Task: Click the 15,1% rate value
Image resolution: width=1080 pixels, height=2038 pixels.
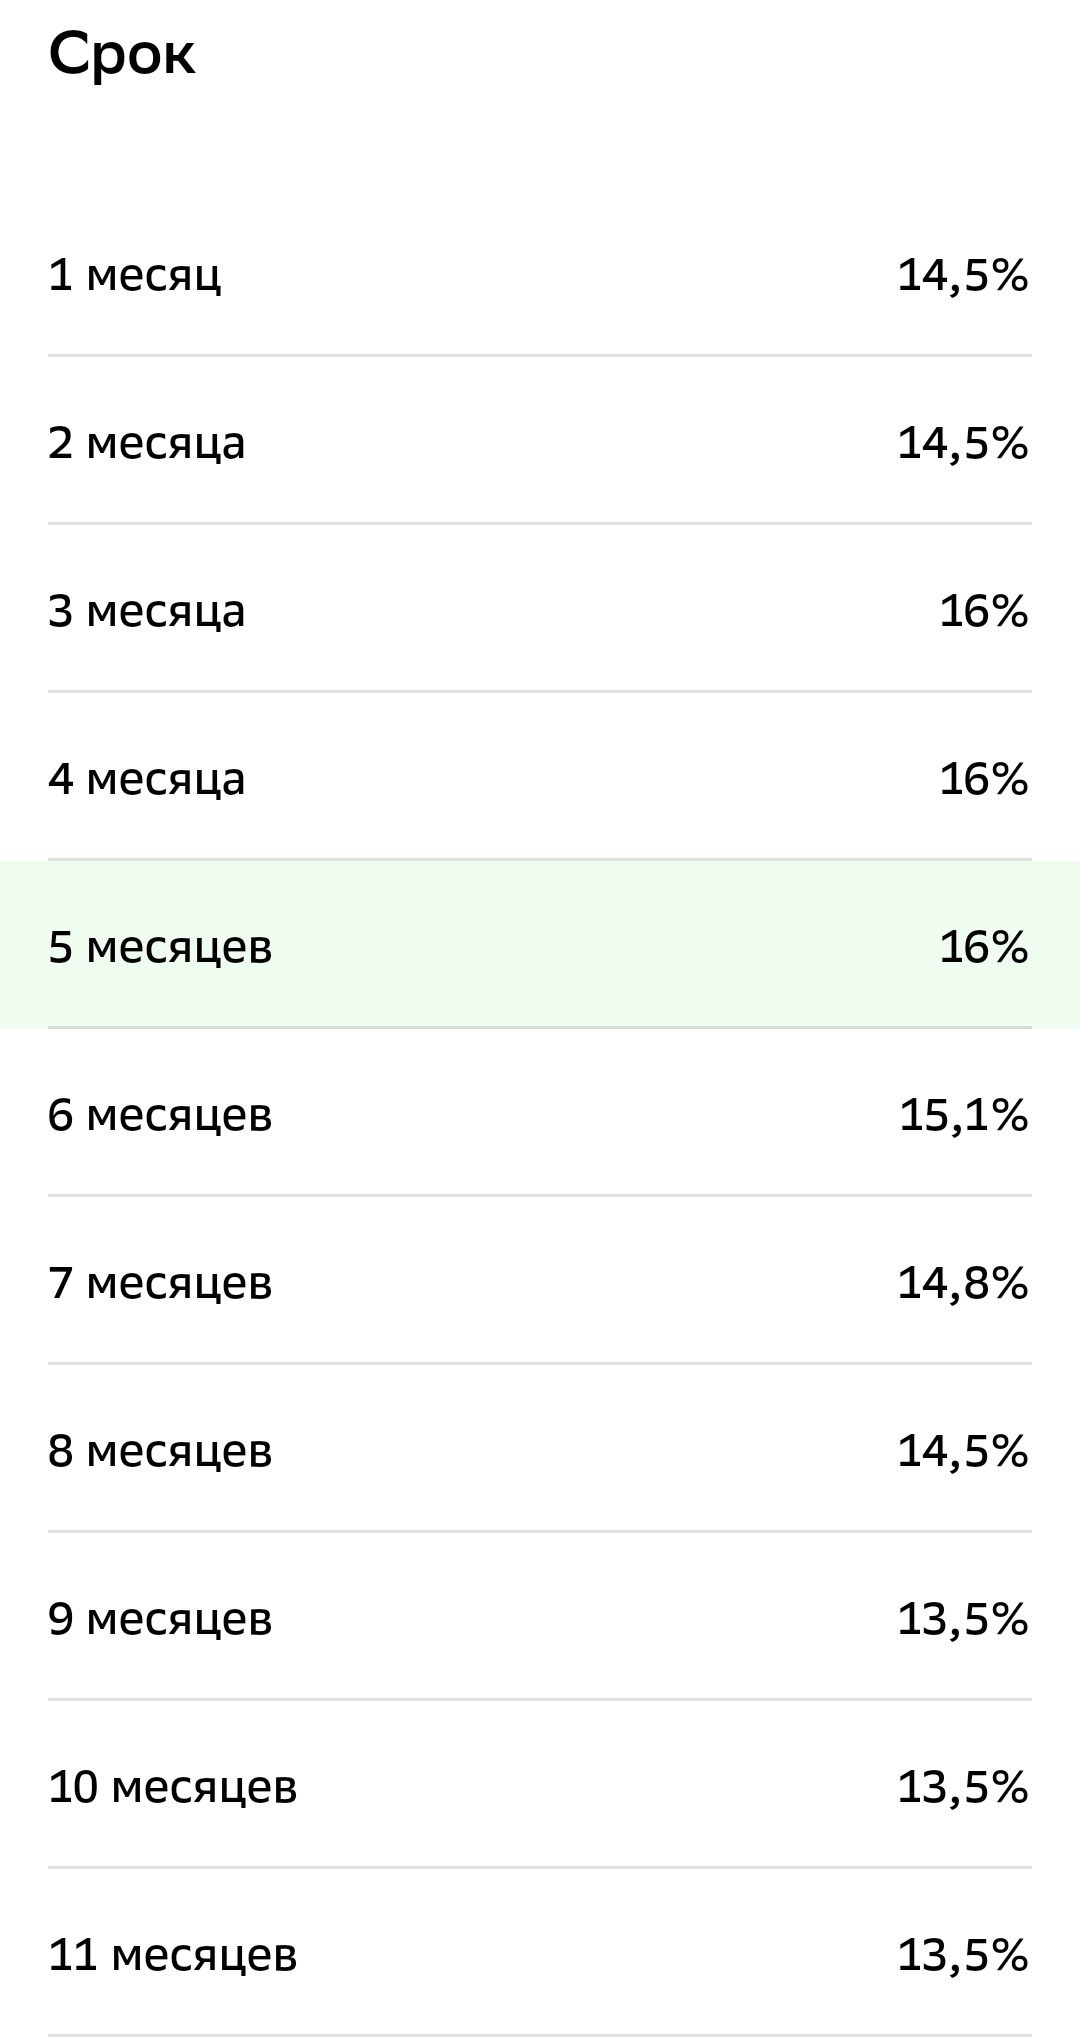Action: point(963,1114)
